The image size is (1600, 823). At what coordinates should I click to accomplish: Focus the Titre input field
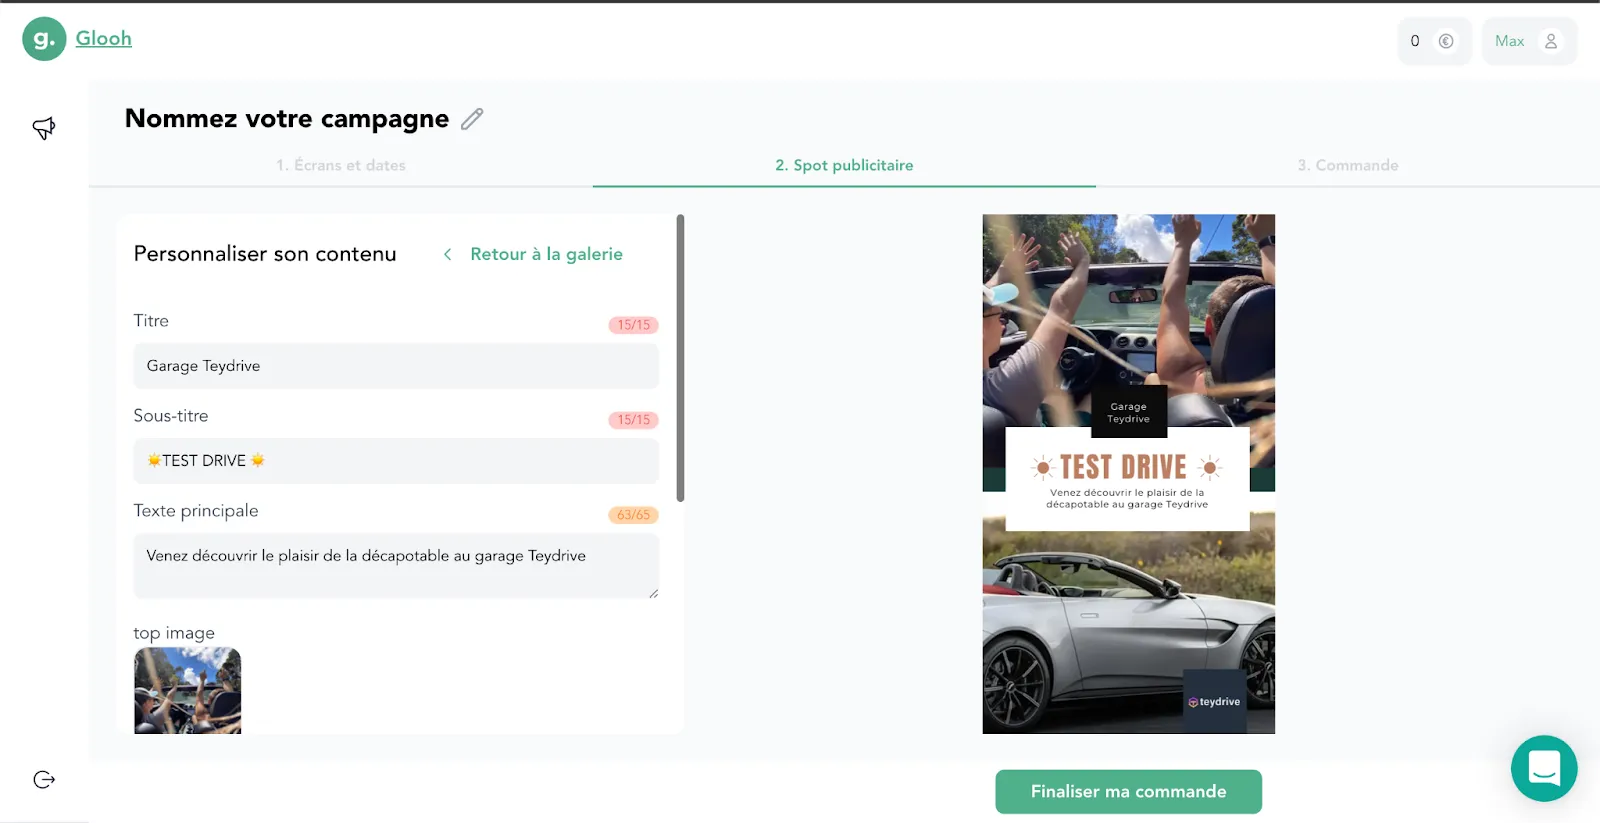[396, 366]
